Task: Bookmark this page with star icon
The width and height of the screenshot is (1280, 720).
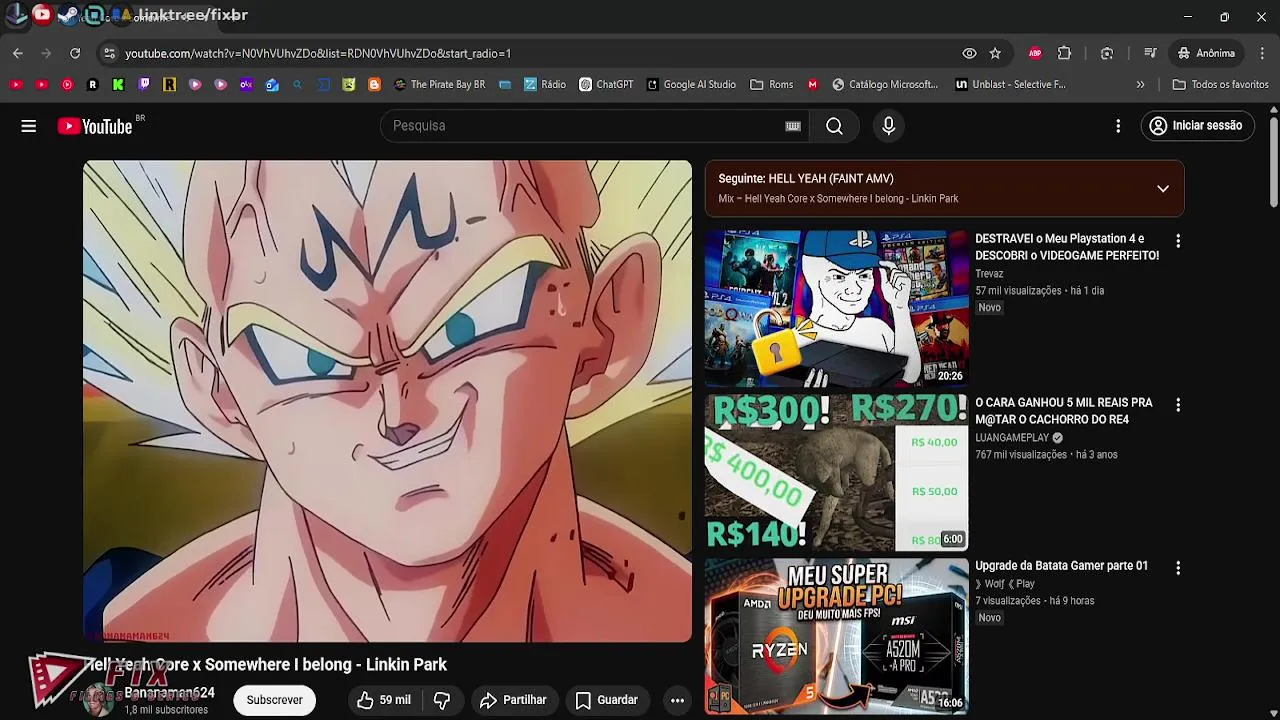Action: pyautogui.click(x=995, y=53)
